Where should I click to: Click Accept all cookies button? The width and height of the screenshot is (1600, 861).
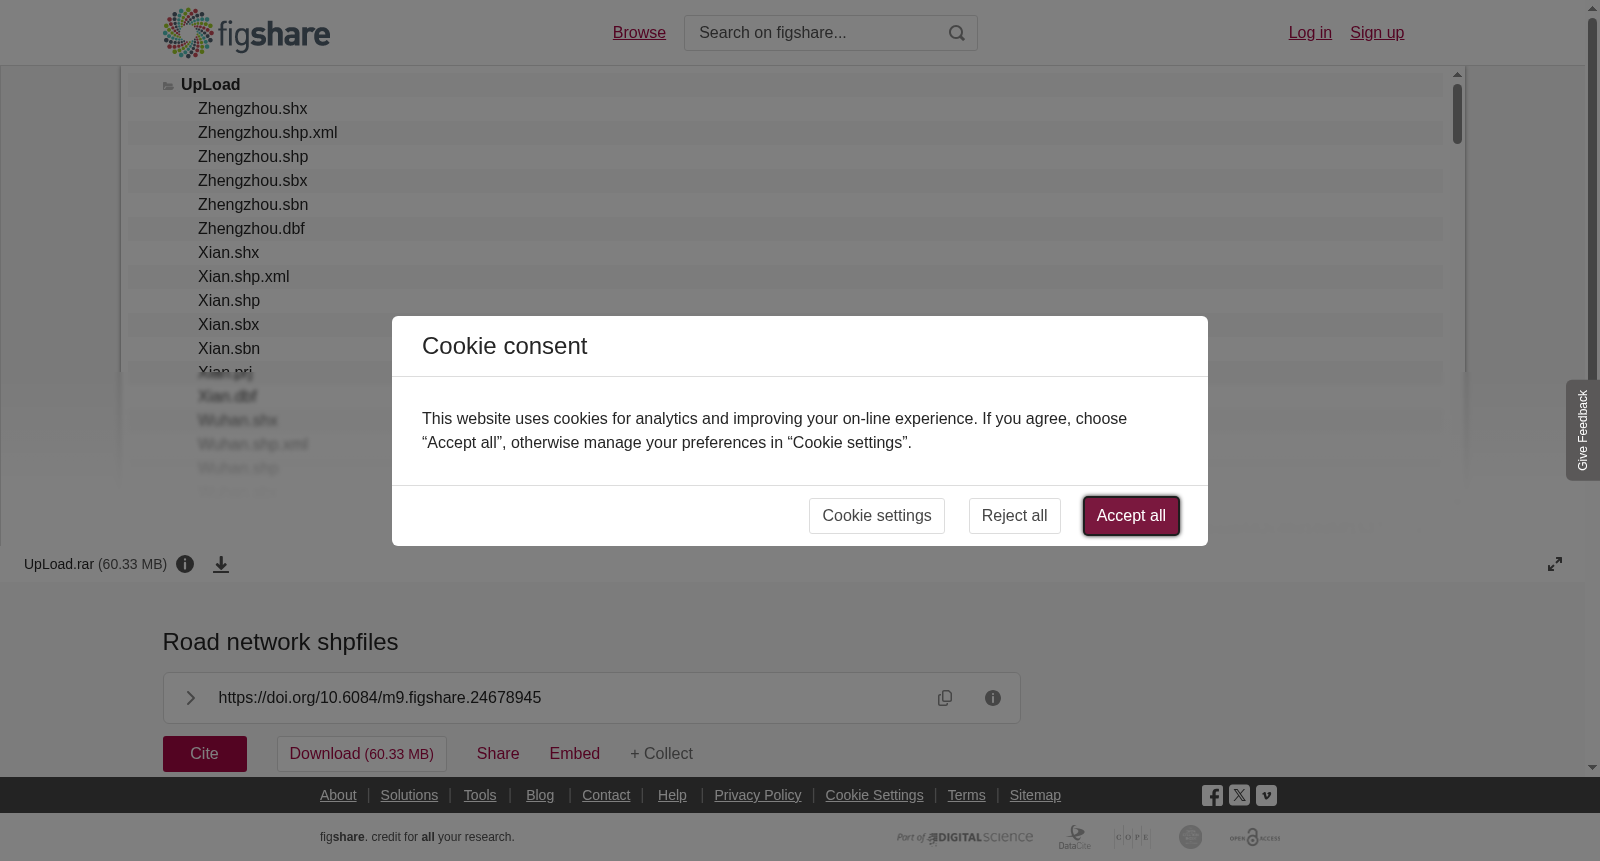1131,516
